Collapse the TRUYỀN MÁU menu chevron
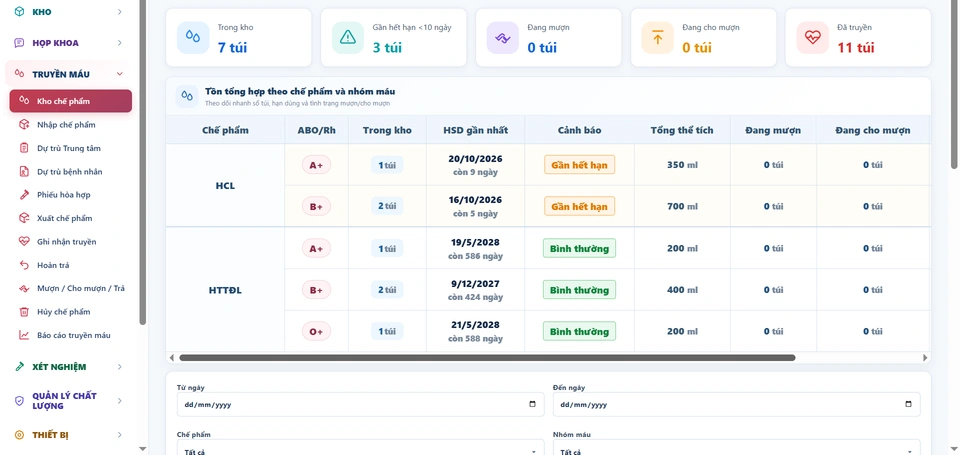This screenshot has width=960, height=455. 119,74
